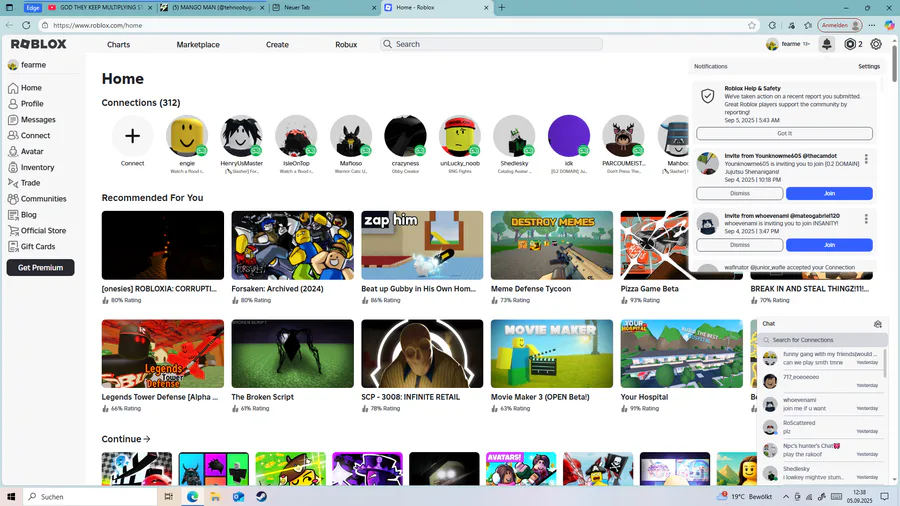Viewport: 900px width, 506px height.
Task: Launch Steam from the taskbar
Action: (261, 497)
